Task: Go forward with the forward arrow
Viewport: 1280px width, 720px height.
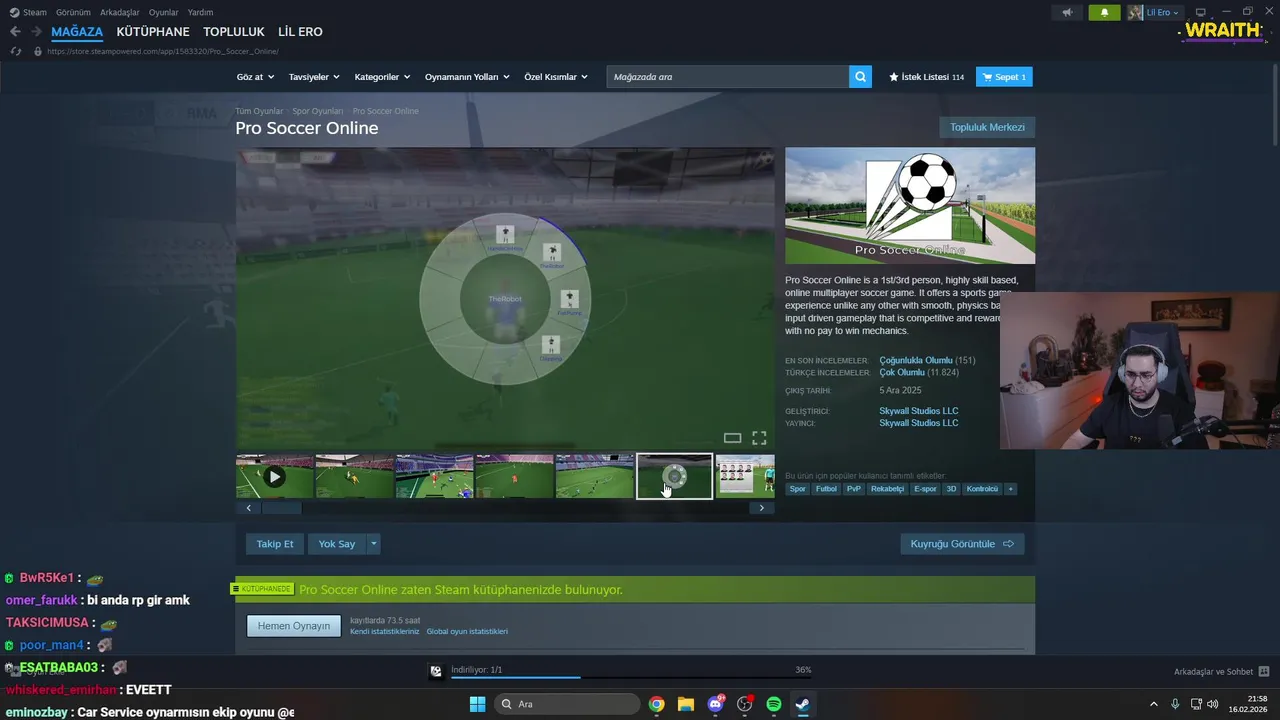Action: (36, 32)
